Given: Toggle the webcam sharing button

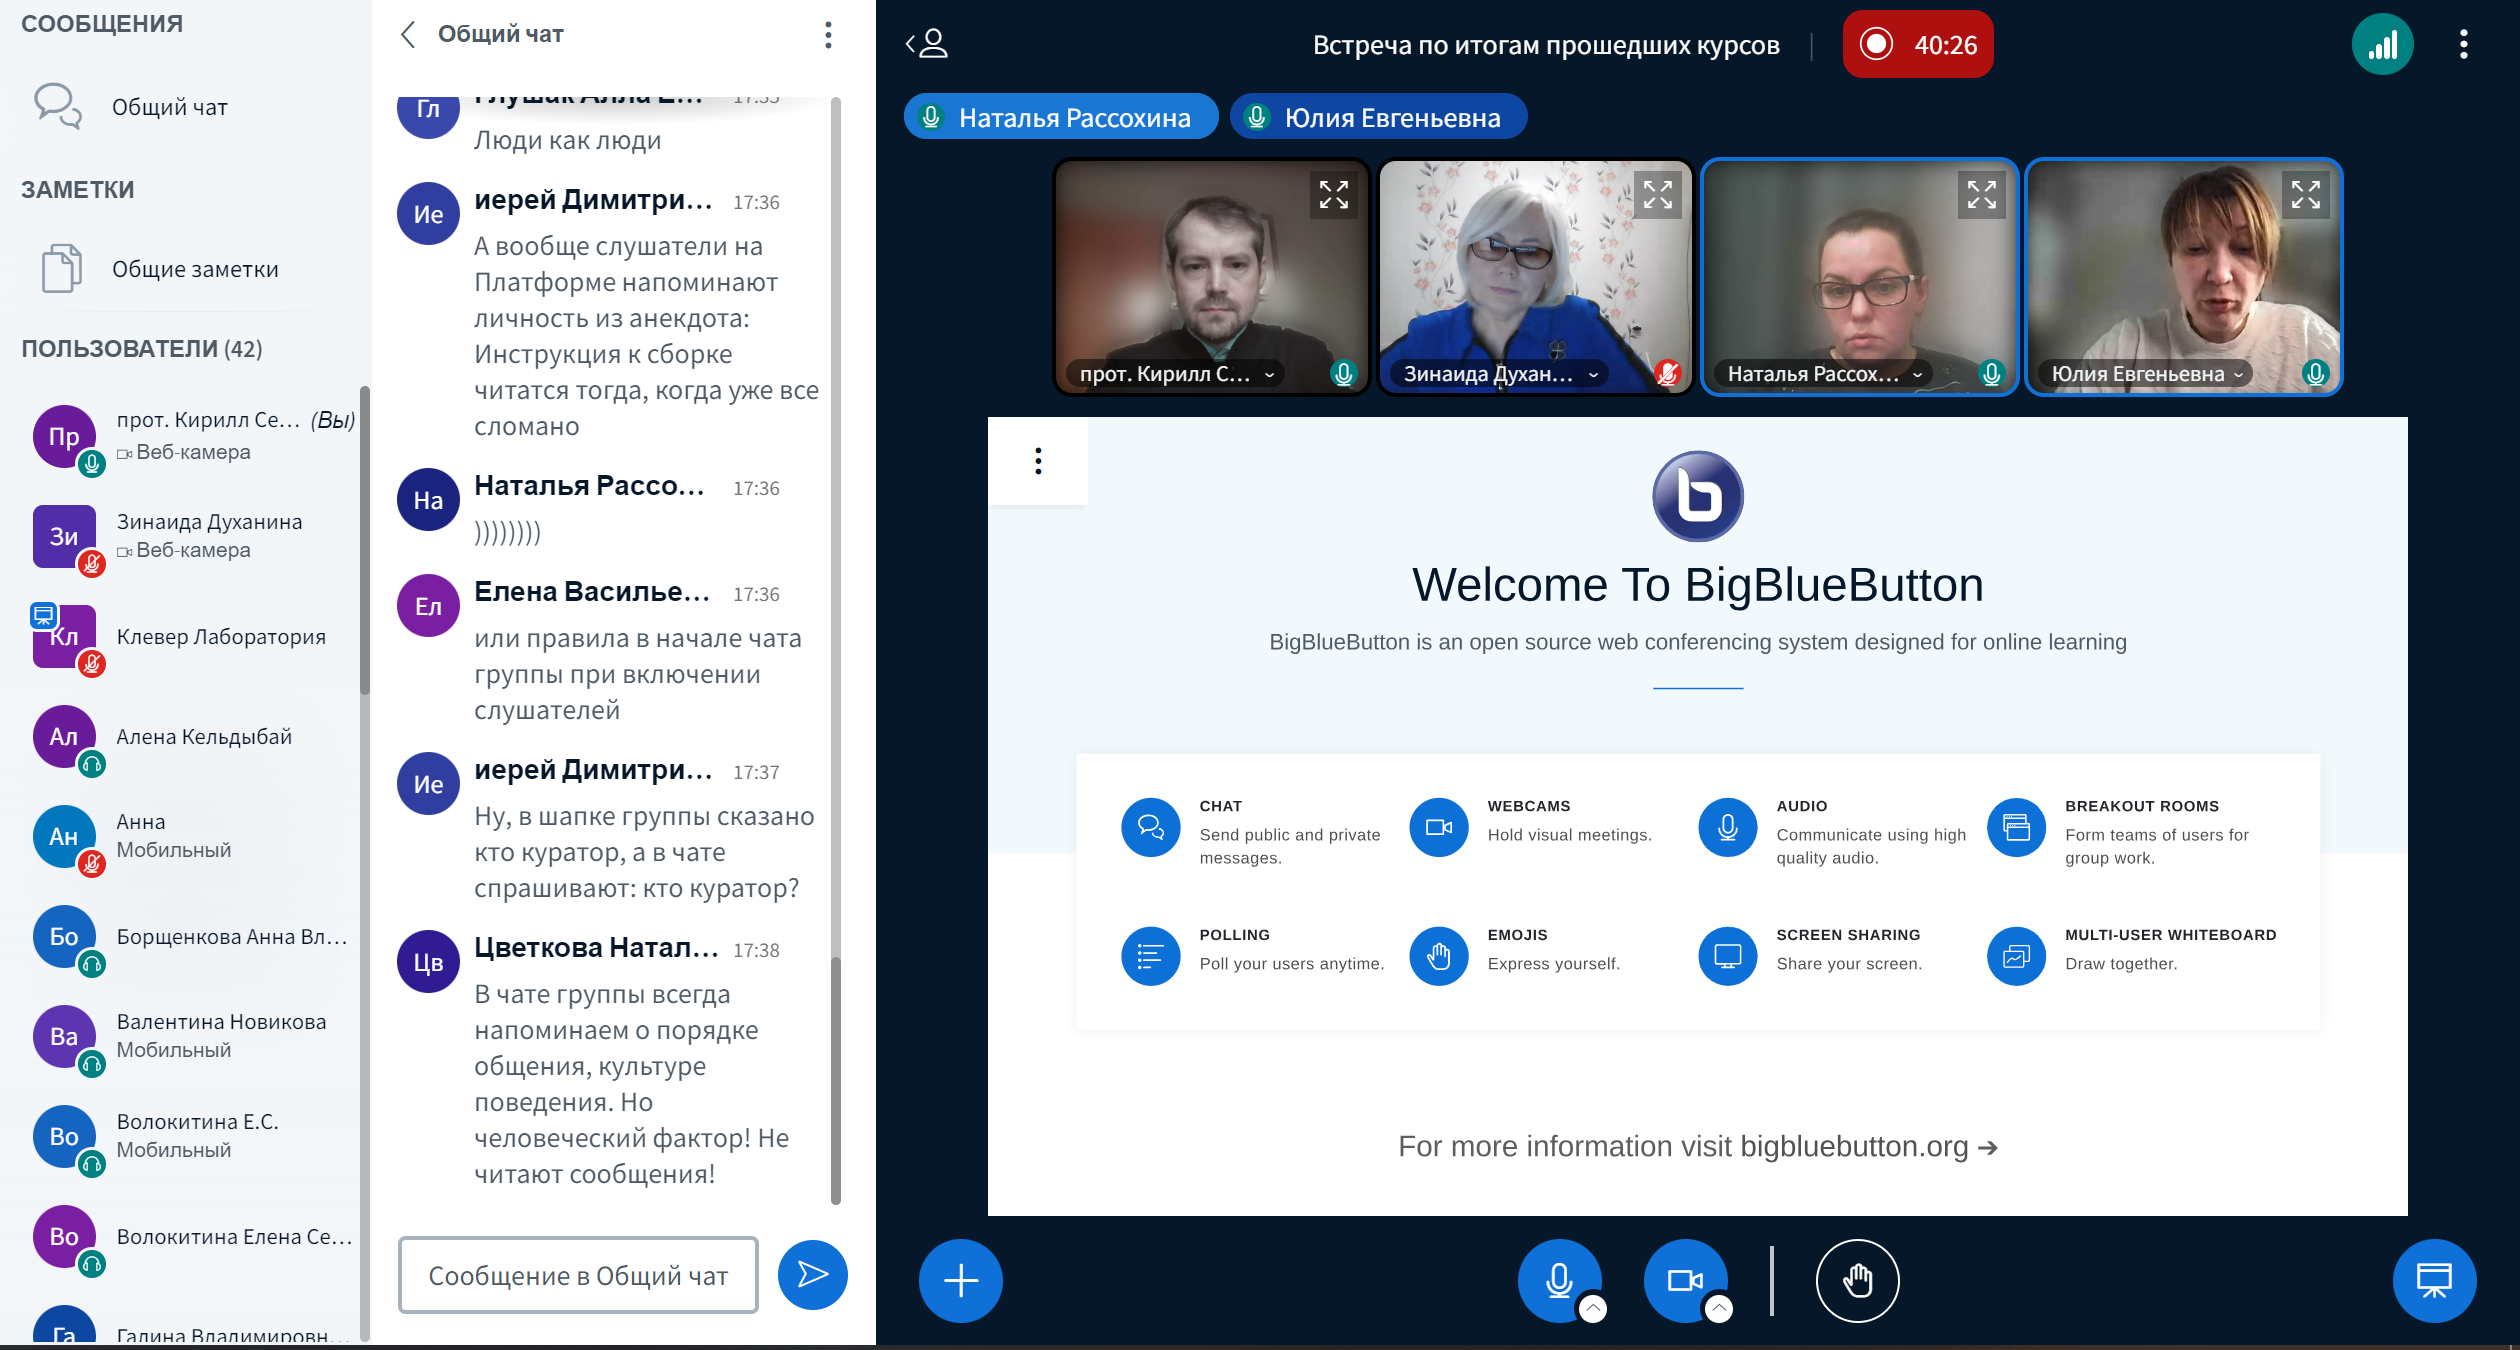Looking at the screenshot, I should pos(1684,1278).
